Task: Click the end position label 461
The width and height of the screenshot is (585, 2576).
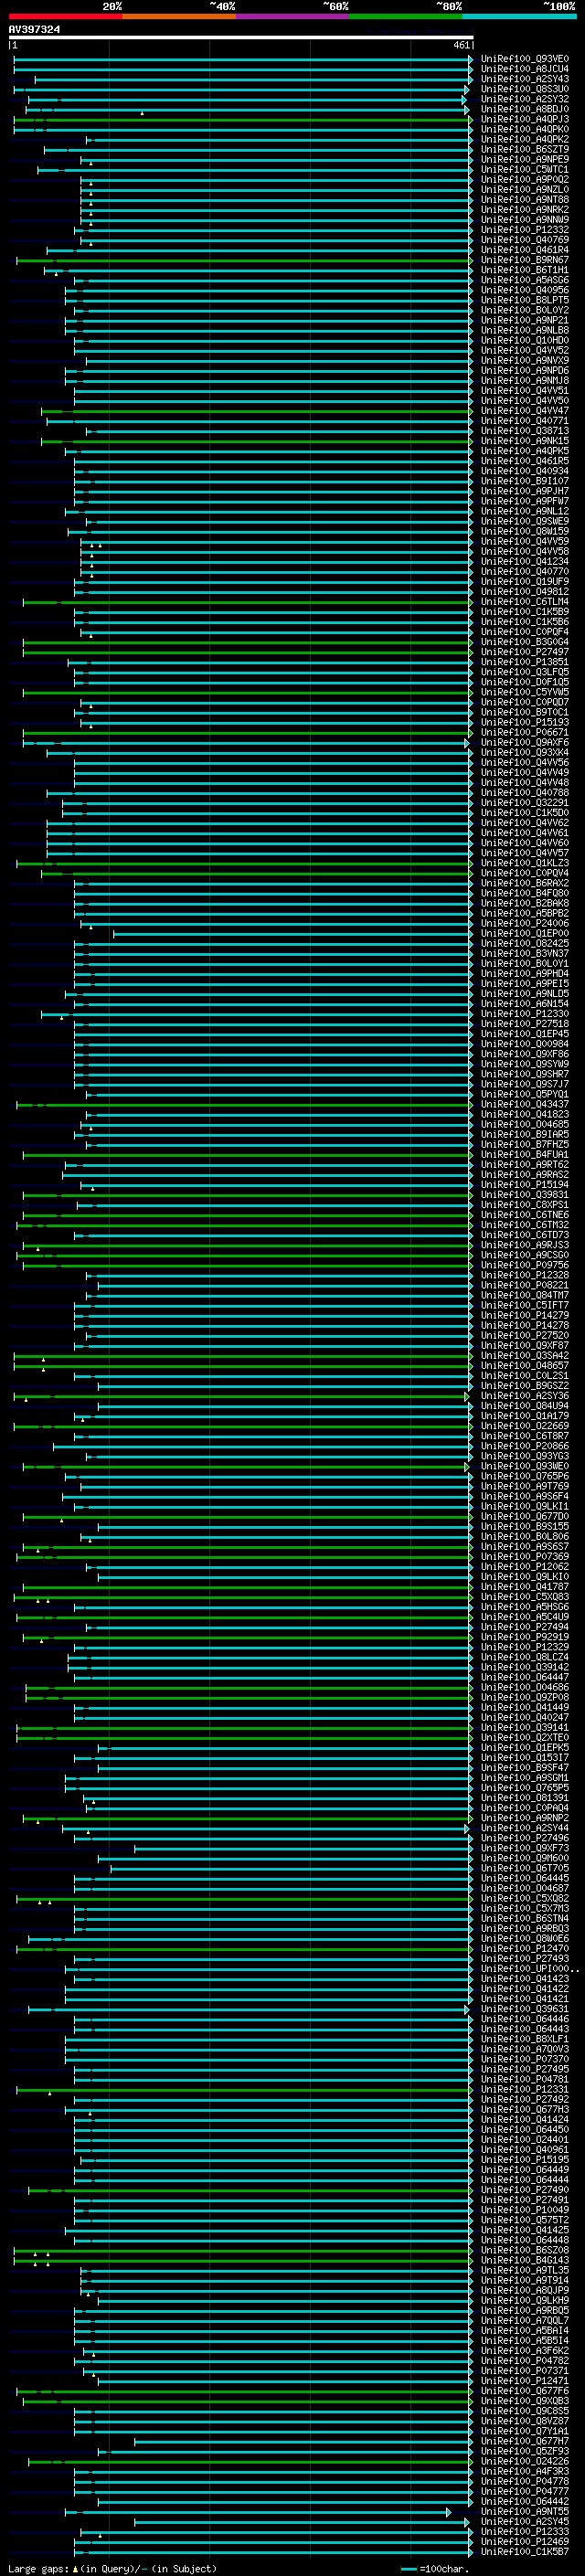Action: click(461, 45)
